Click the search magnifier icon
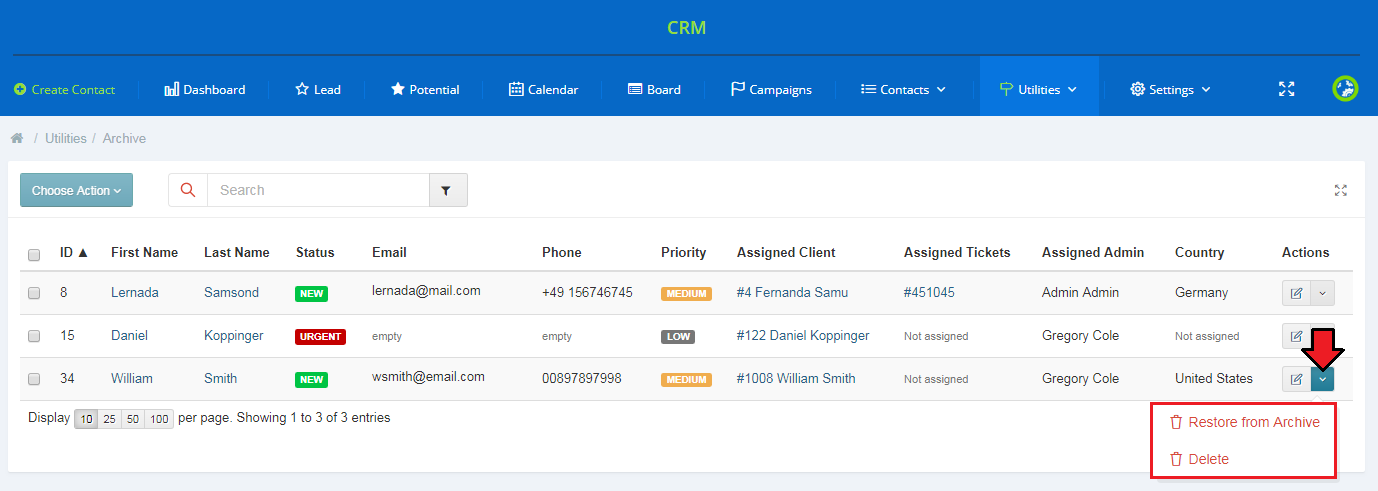The height and width of the screenshot is (491, 1378). coord(188,190)
